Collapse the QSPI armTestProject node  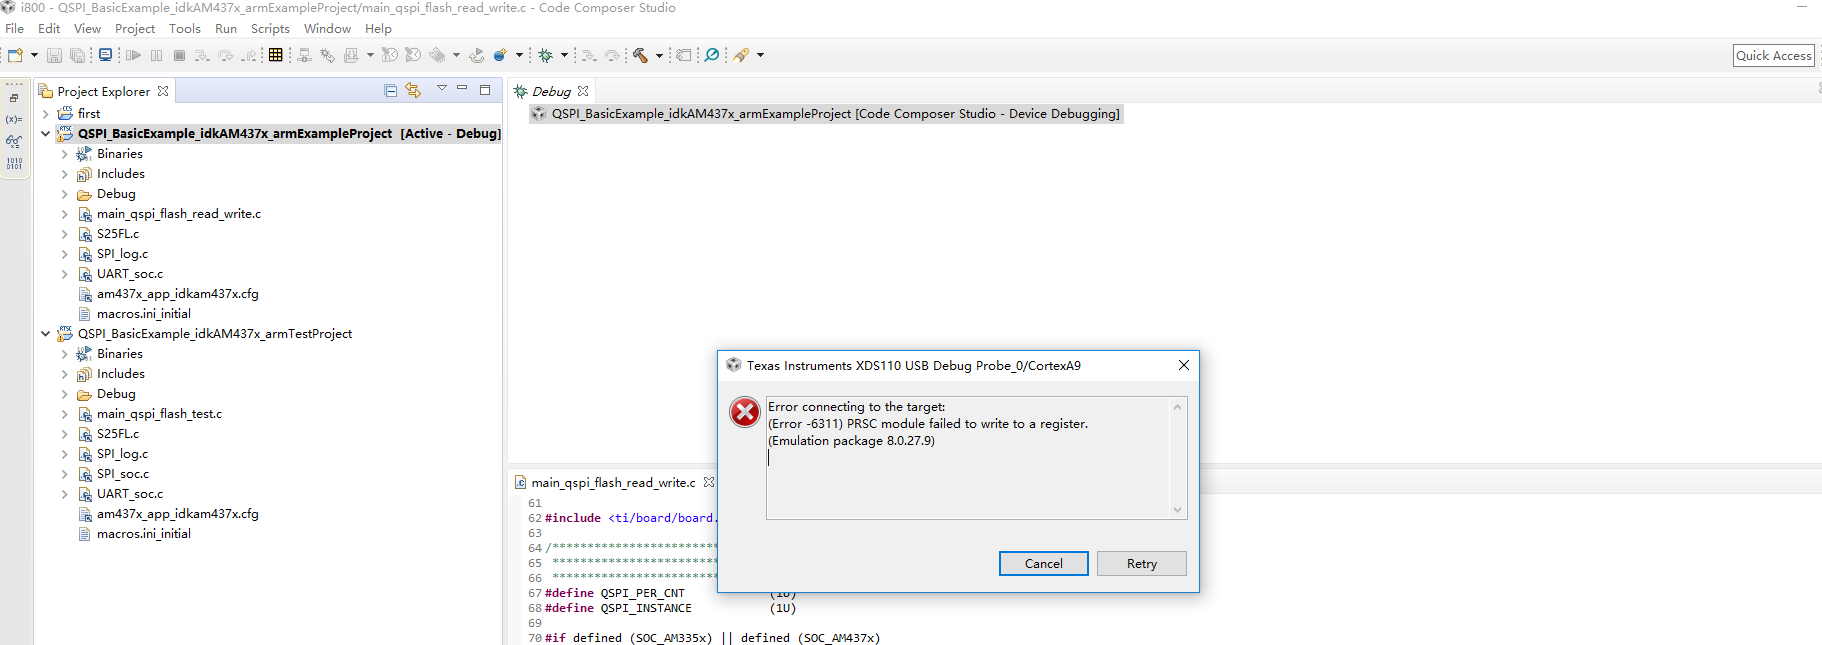click(x=45, y=334)
